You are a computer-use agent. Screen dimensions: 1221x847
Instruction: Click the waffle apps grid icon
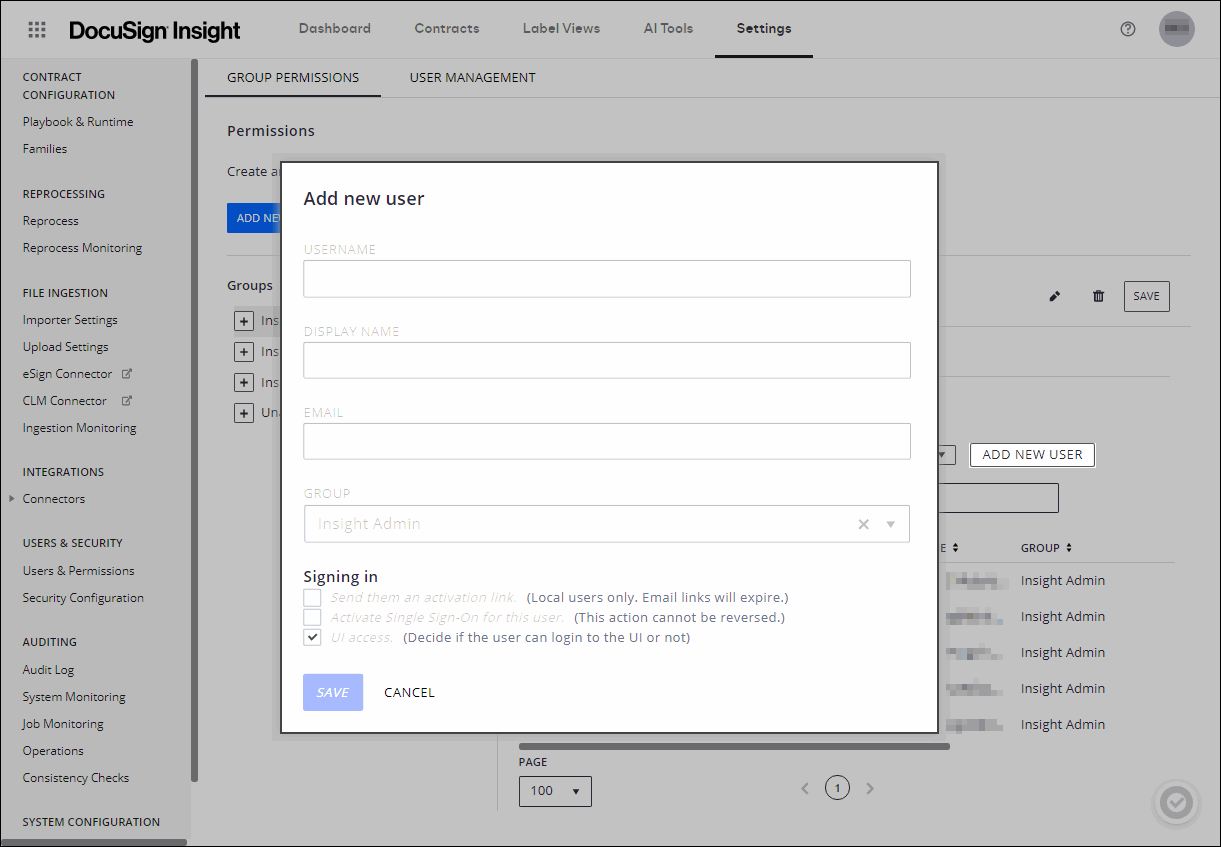37,29
